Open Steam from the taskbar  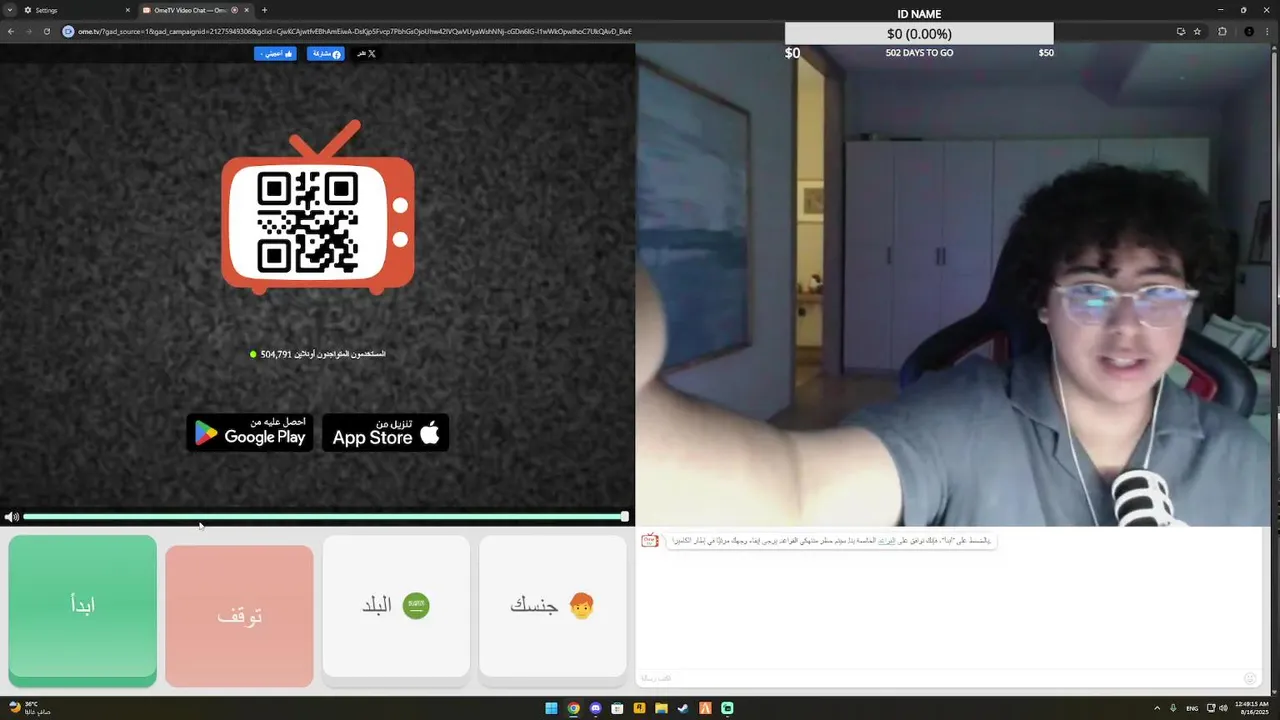pos(683,708)
